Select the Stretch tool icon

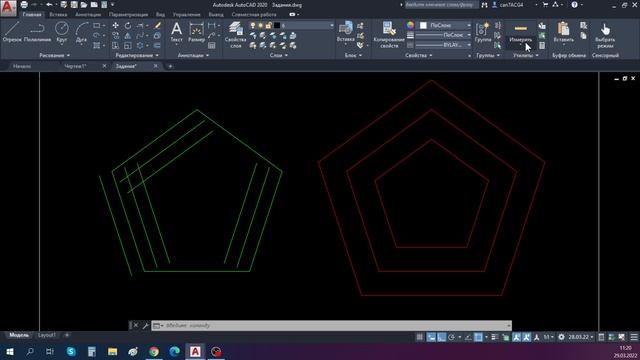[x=116, y=46]
